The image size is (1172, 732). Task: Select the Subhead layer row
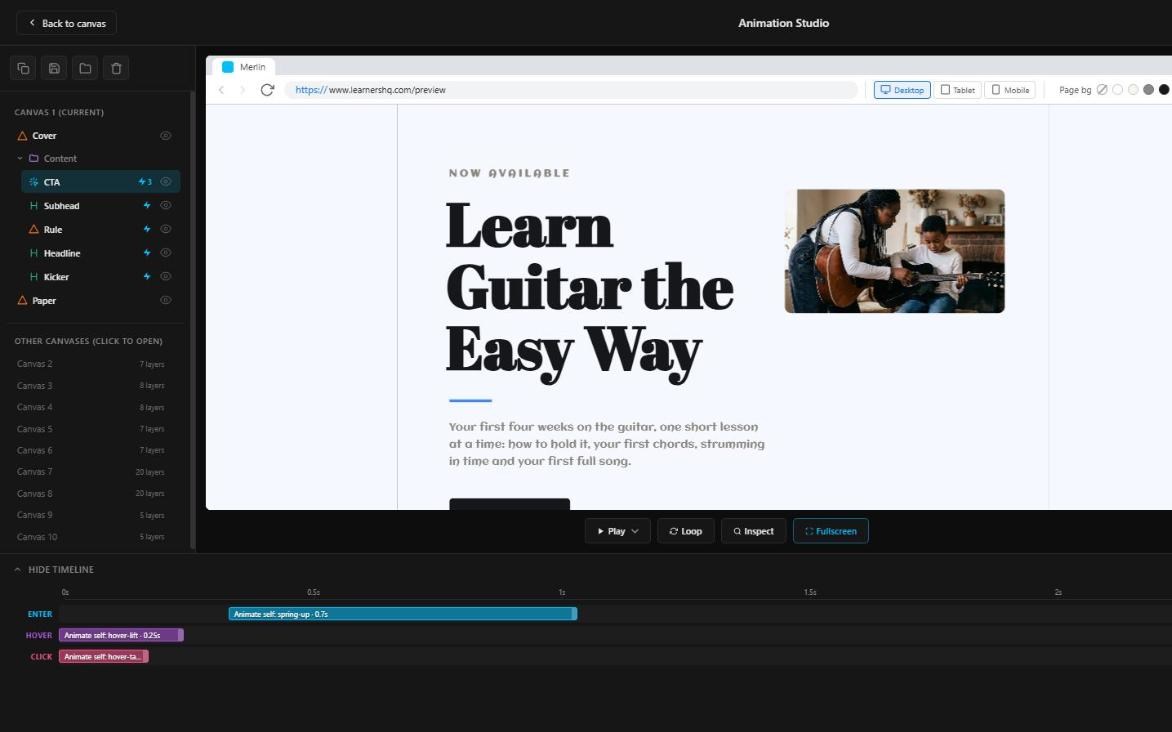point(100,206)
